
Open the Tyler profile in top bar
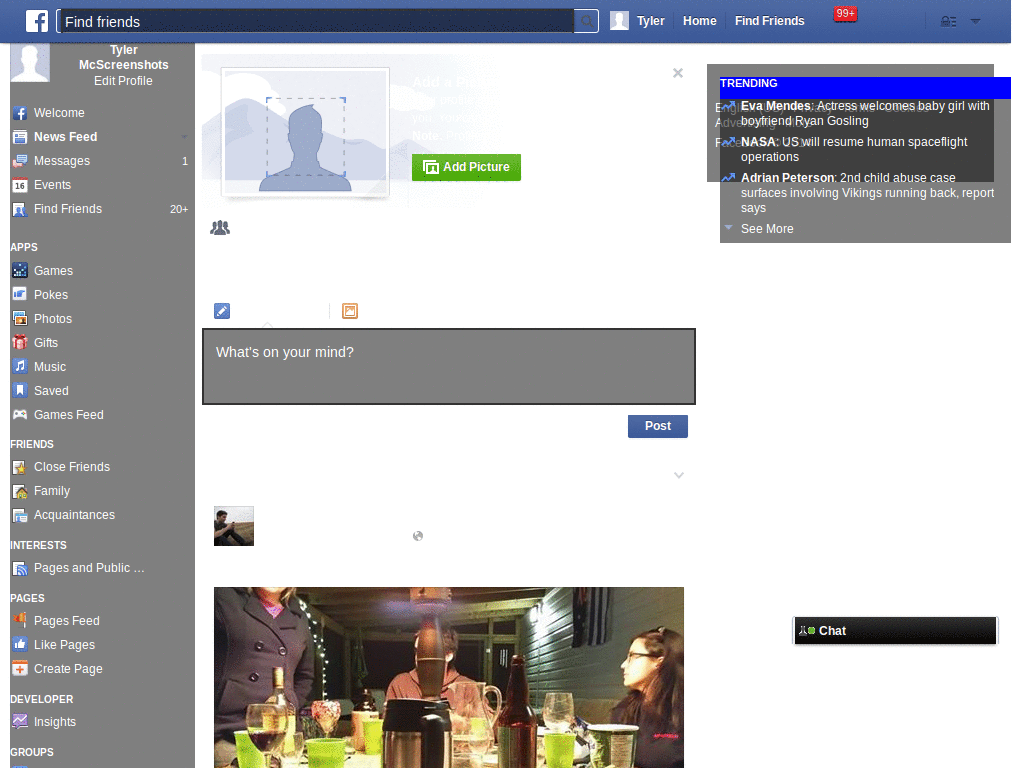(x=650, y=21)
